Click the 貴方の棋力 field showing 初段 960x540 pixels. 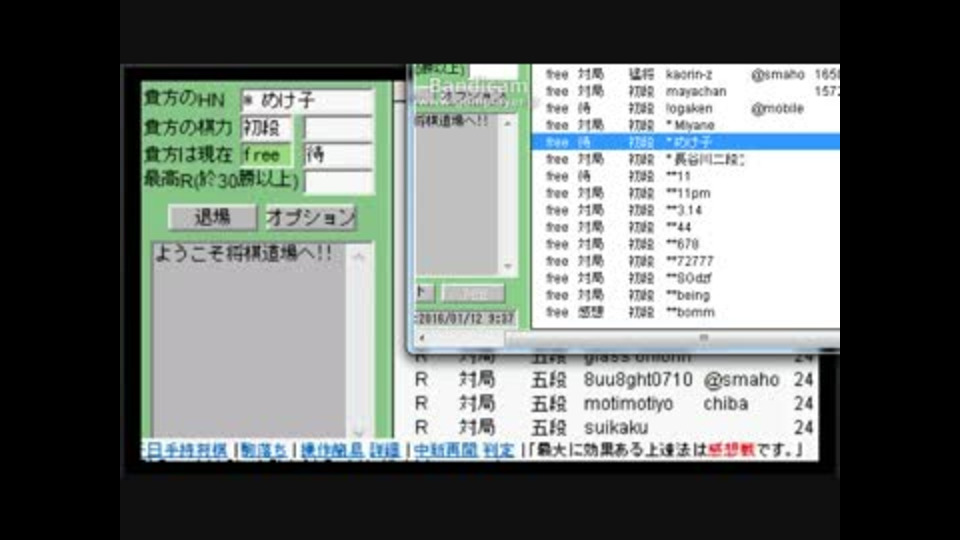(x=266, y=128)
